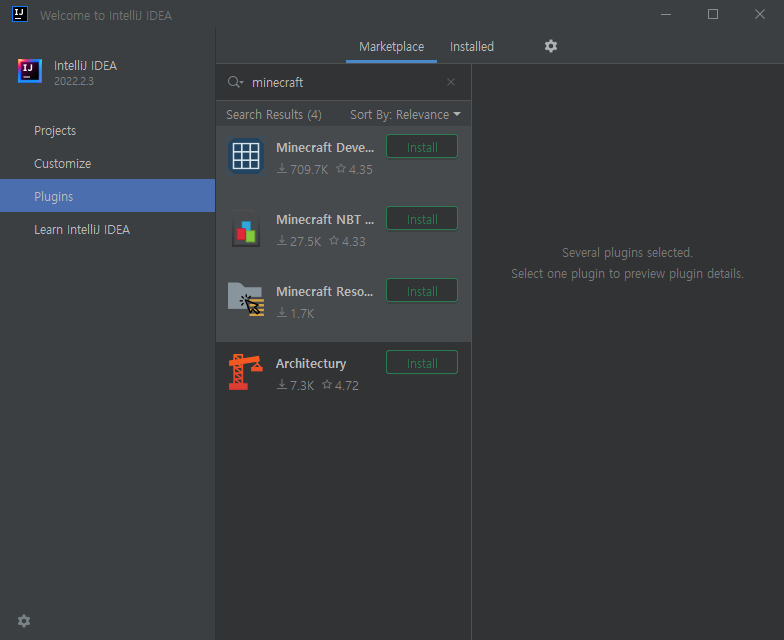This screenshot has height=640, width=784.
Task: Install the Minecraft NBT plugin
Action: [x=422, y=219]
